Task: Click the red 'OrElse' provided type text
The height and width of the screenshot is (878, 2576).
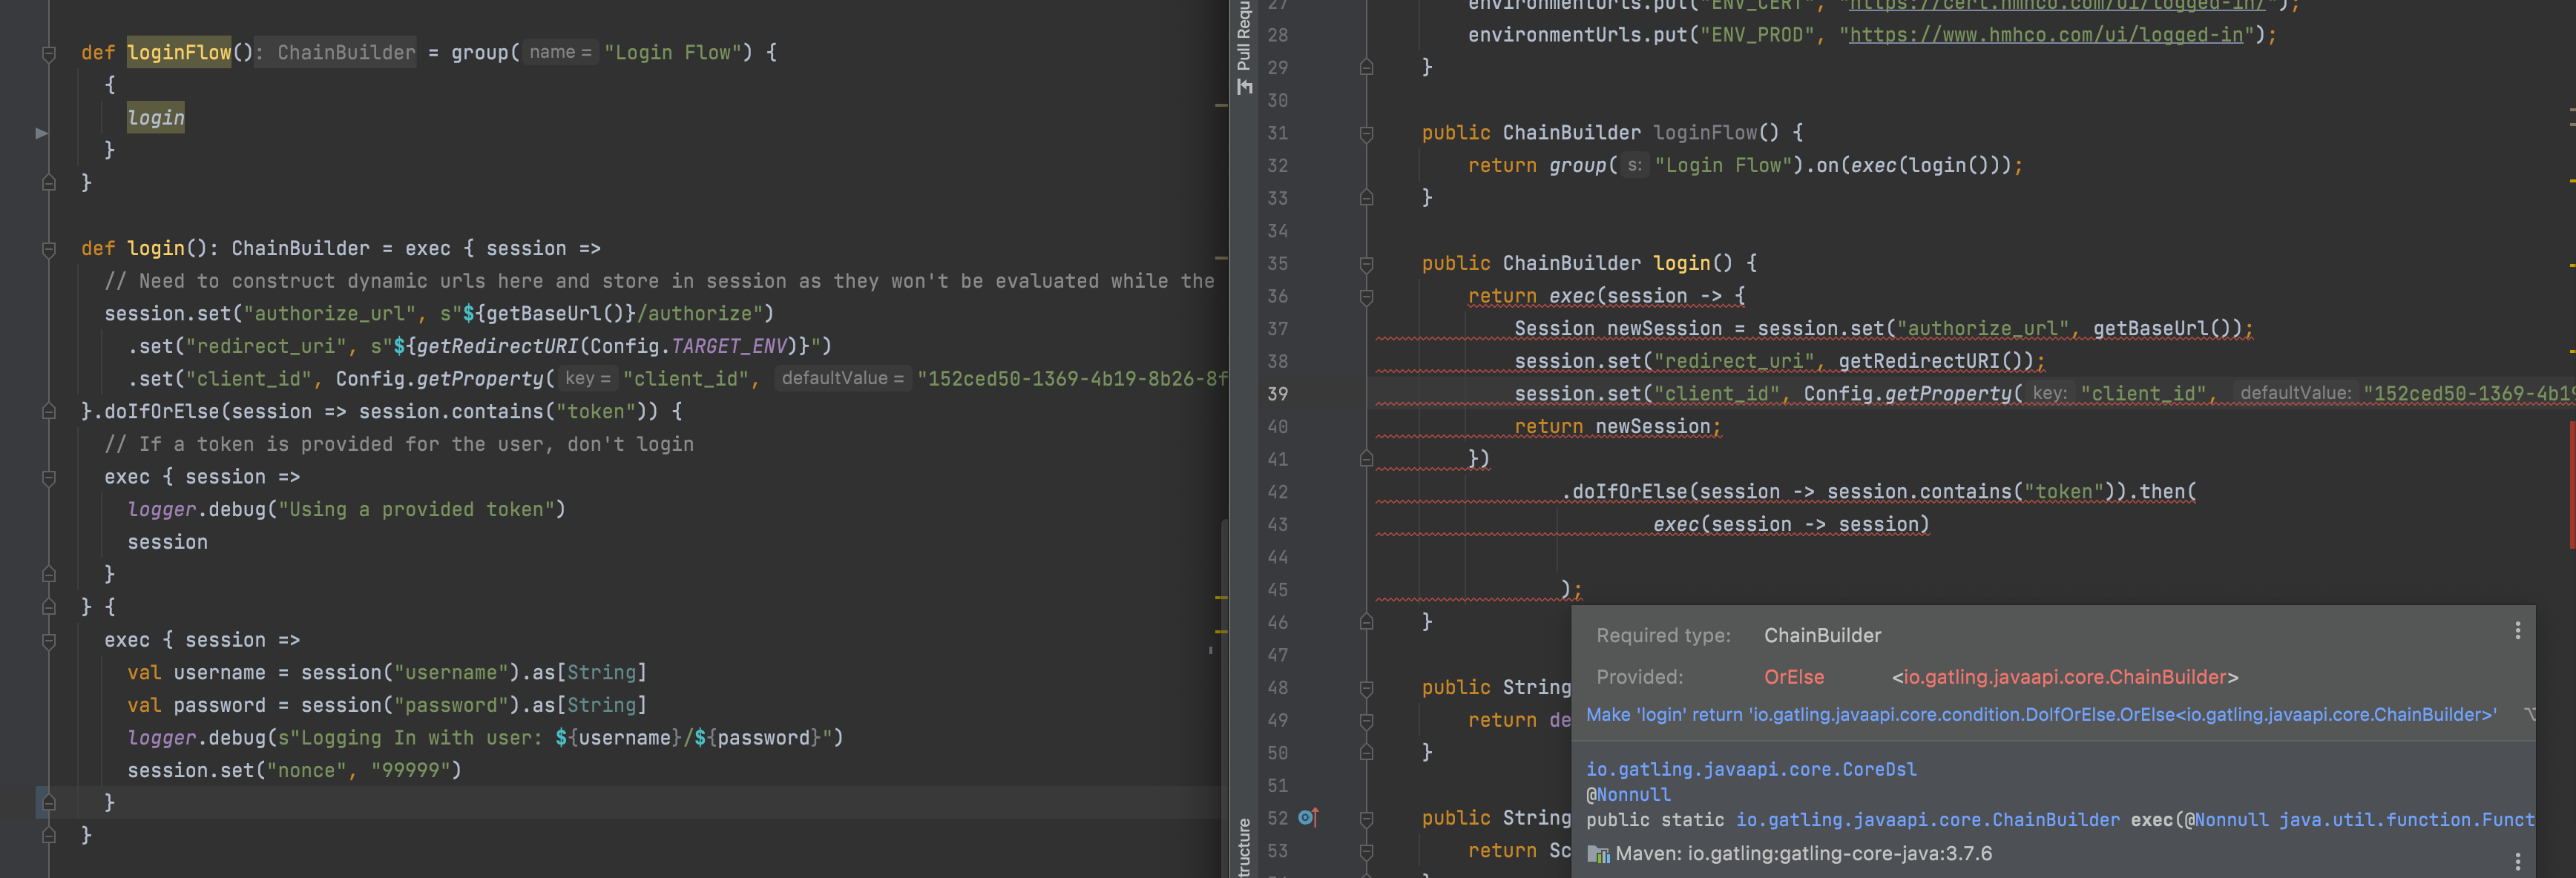Action: 1793,677
